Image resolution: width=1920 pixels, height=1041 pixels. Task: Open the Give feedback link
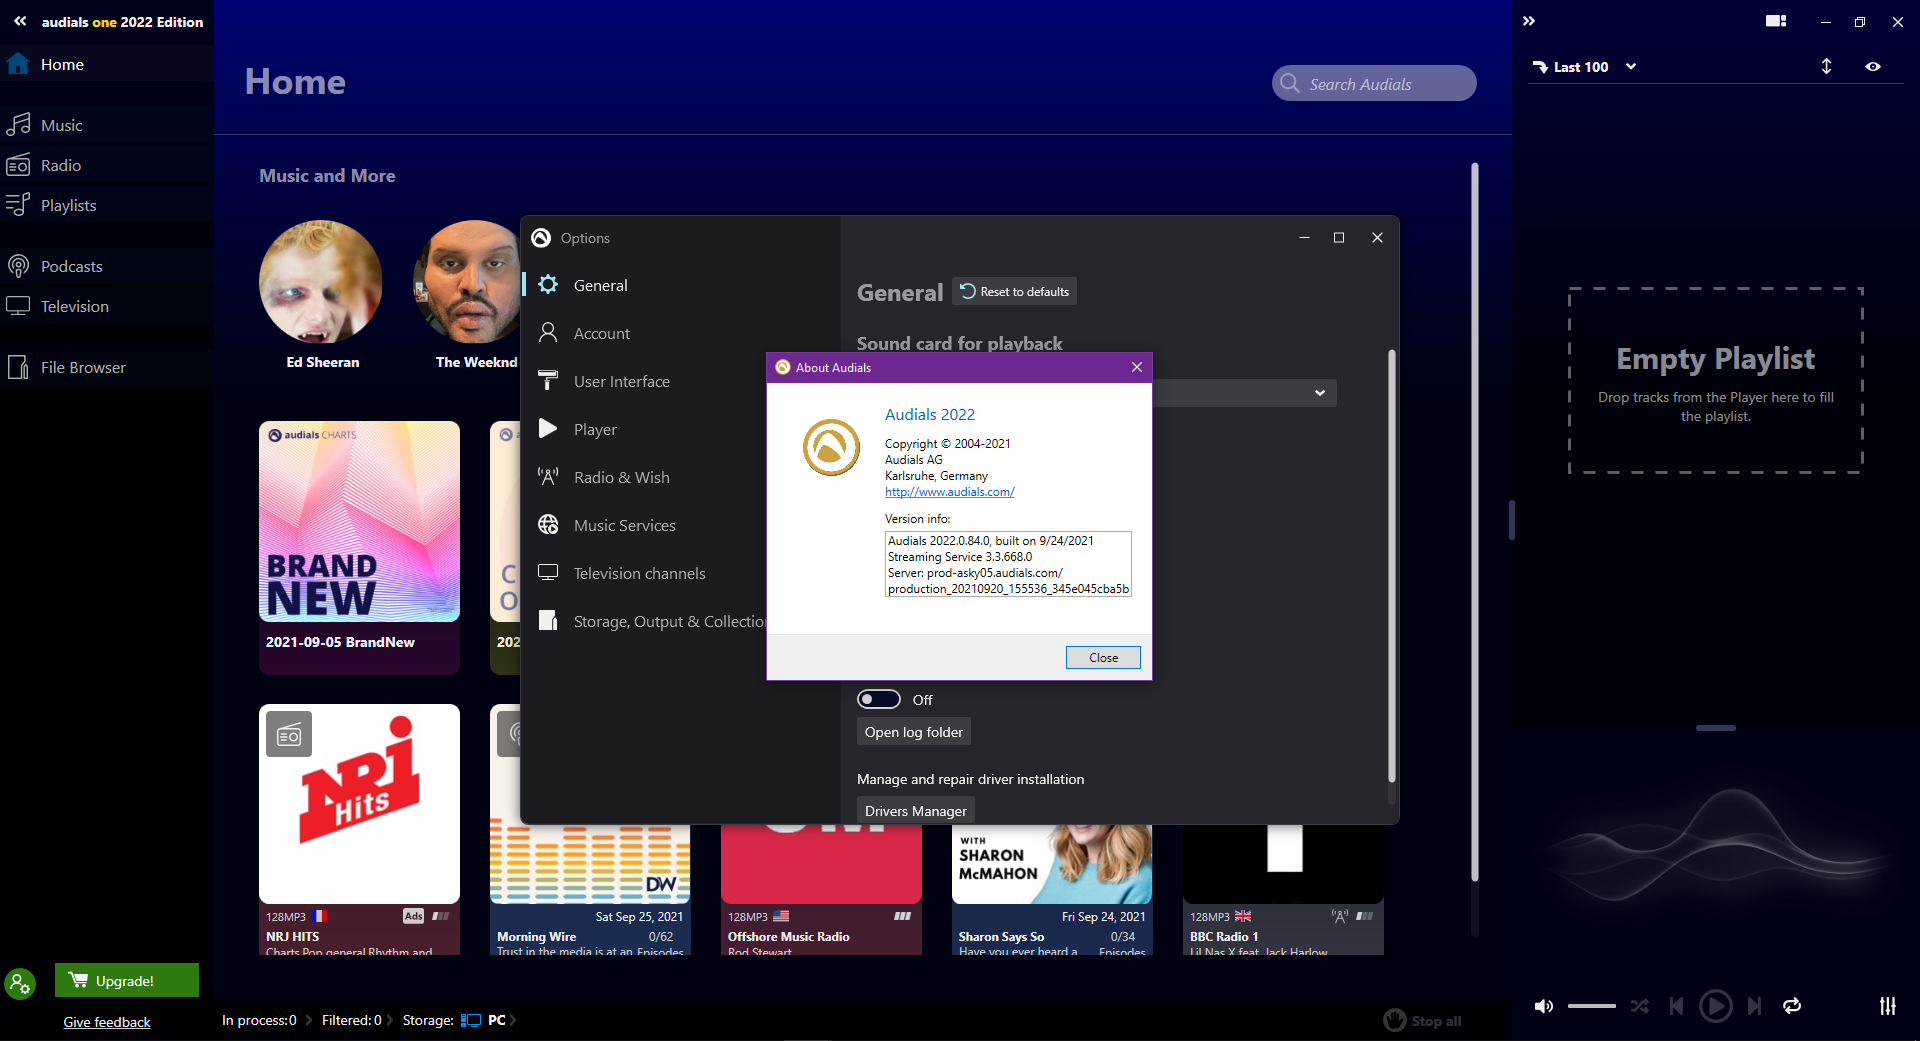pyautogui.click(x=107, y=1022)
